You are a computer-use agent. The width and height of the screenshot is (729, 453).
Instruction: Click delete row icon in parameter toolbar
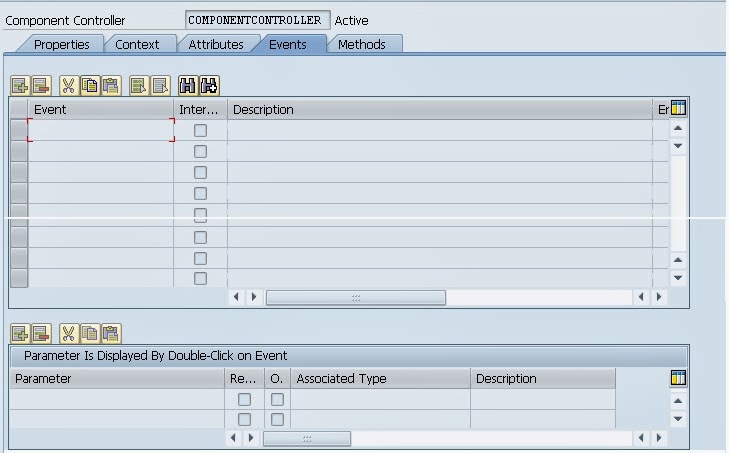pyautogui.click(x=41, y=333)
